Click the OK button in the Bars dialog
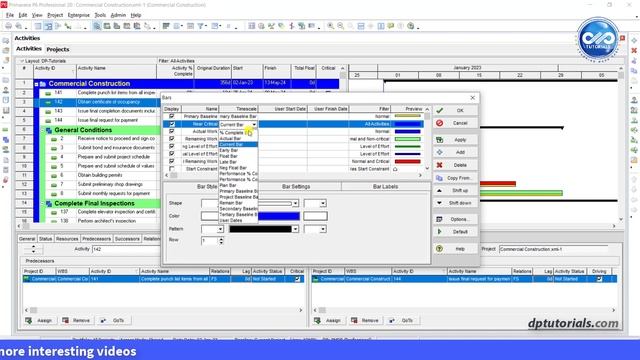Screen dimensions: 640x360 (455, 111)
